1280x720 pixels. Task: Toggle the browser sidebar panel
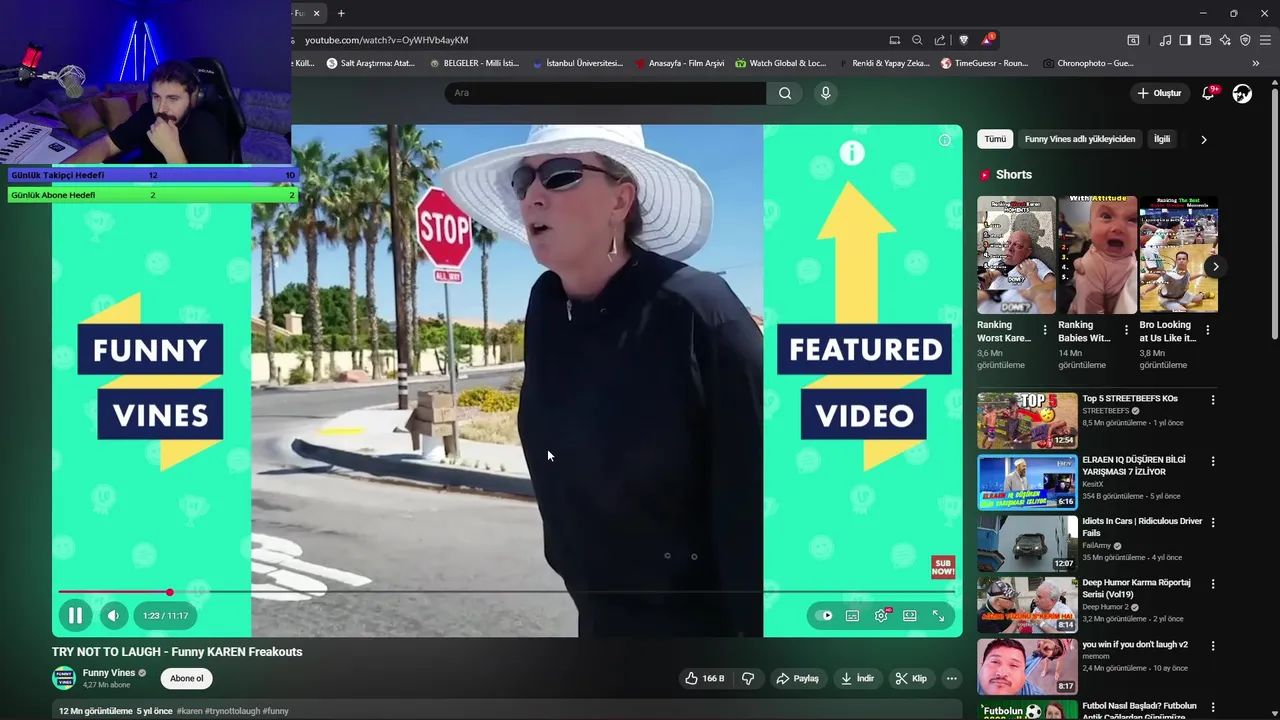tap(1185, 40)
